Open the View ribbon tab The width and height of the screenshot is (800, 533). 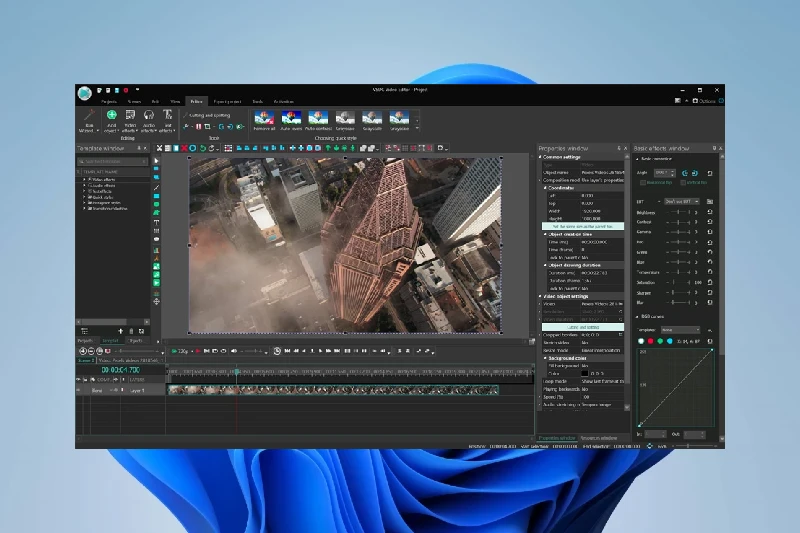point(175,101)
